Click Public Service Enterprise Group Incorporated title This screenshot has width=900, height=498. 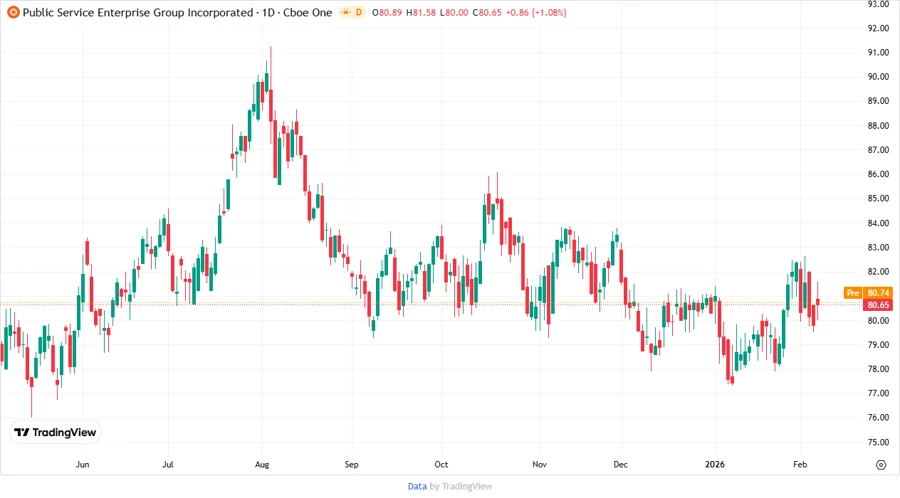click(x=138, y=13)
